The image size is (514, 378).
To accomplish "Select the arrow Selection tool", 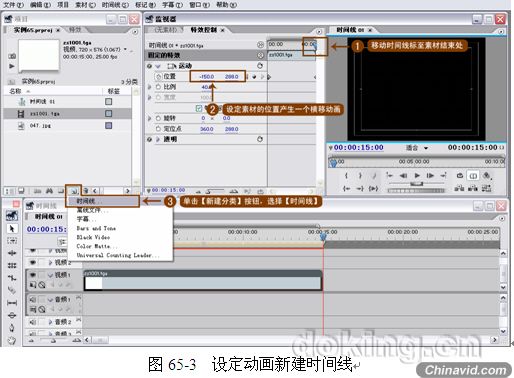I will pos(12,229).
